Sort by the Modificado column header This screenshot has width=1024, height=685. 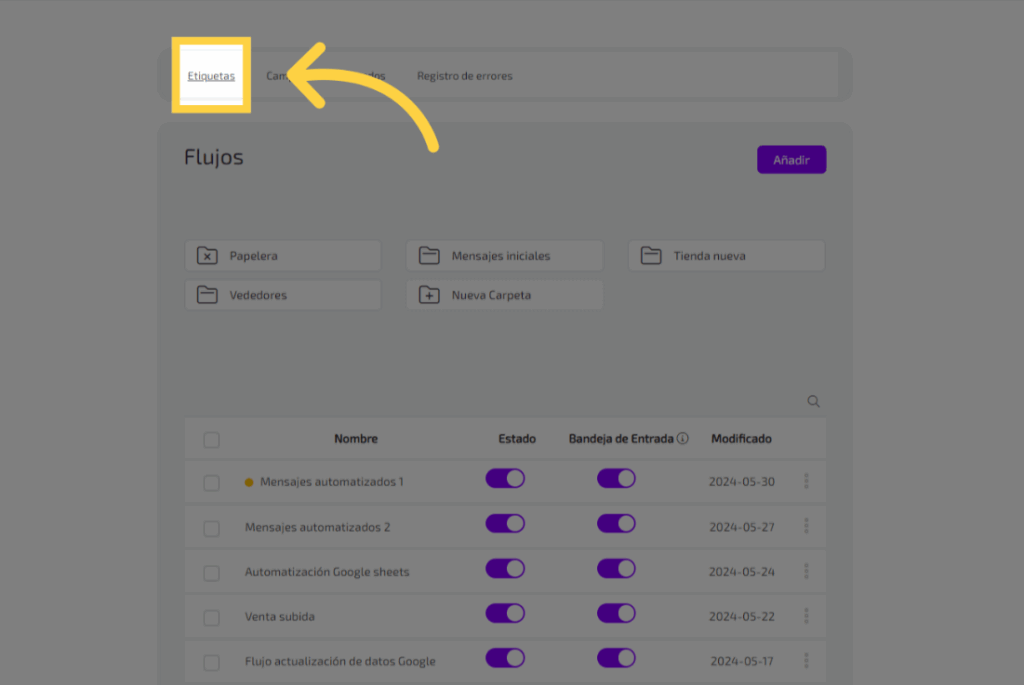[x=741, y=439]
